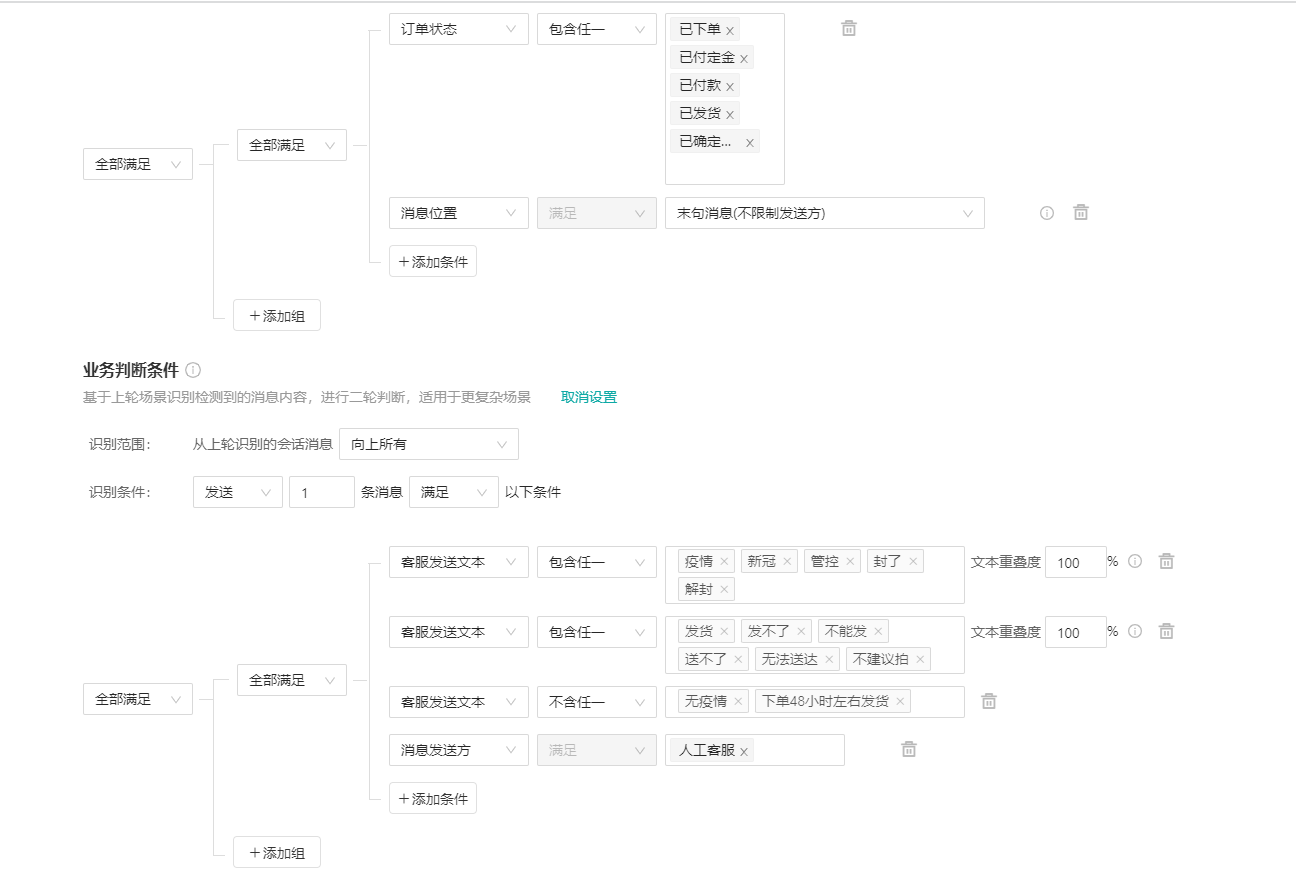1296x877 pixels.
Task: Open the 发送 dropdown in 识别条件
Action: (238, 492)
